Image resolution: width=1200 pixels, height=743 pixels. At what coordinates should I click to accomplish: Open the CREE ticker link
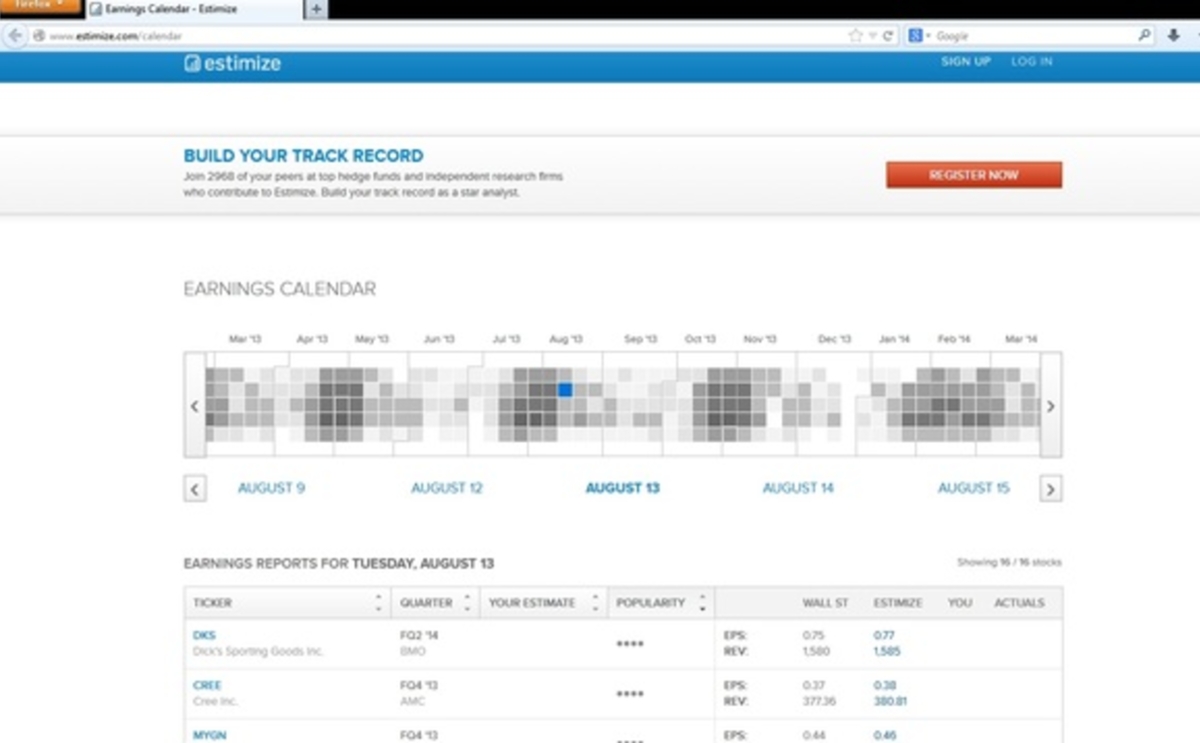coord(207,685)
